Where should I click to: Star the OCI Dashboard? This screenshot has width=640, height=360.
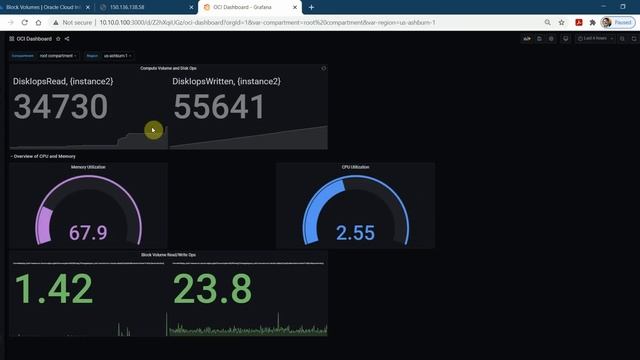click(x=58, y=39)
